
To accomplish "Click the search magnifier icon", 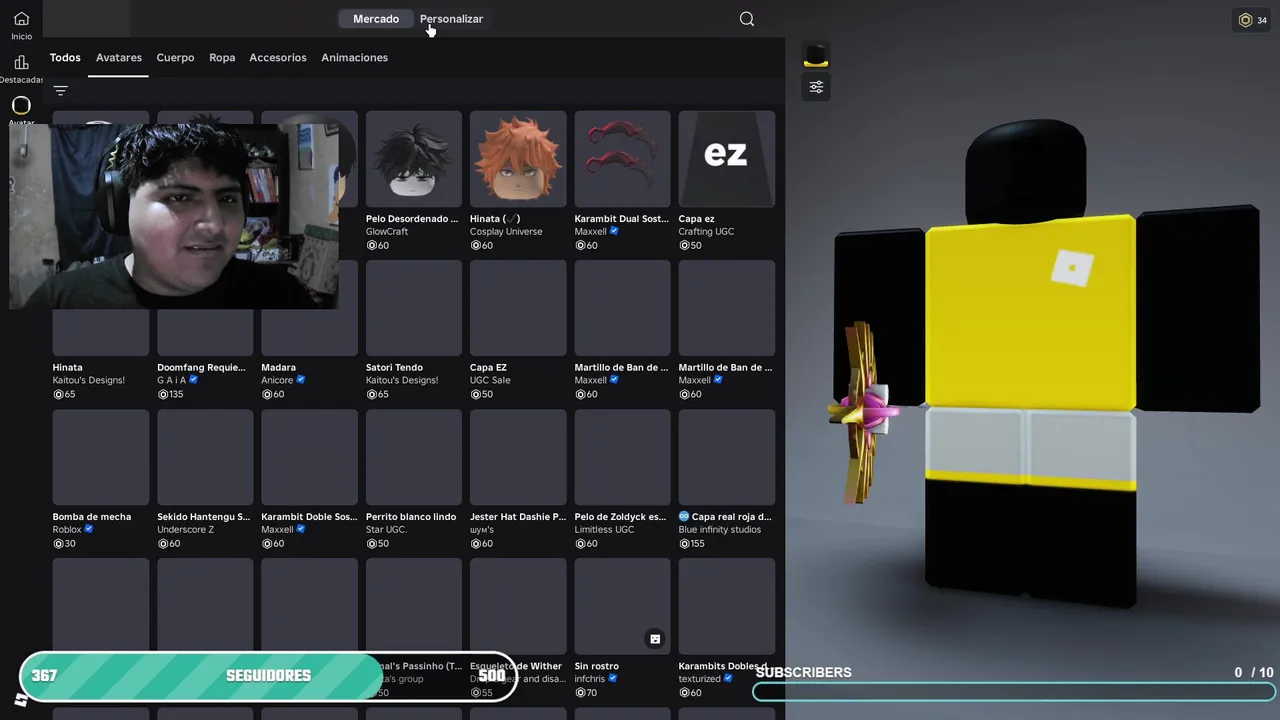I will [747, 19].
